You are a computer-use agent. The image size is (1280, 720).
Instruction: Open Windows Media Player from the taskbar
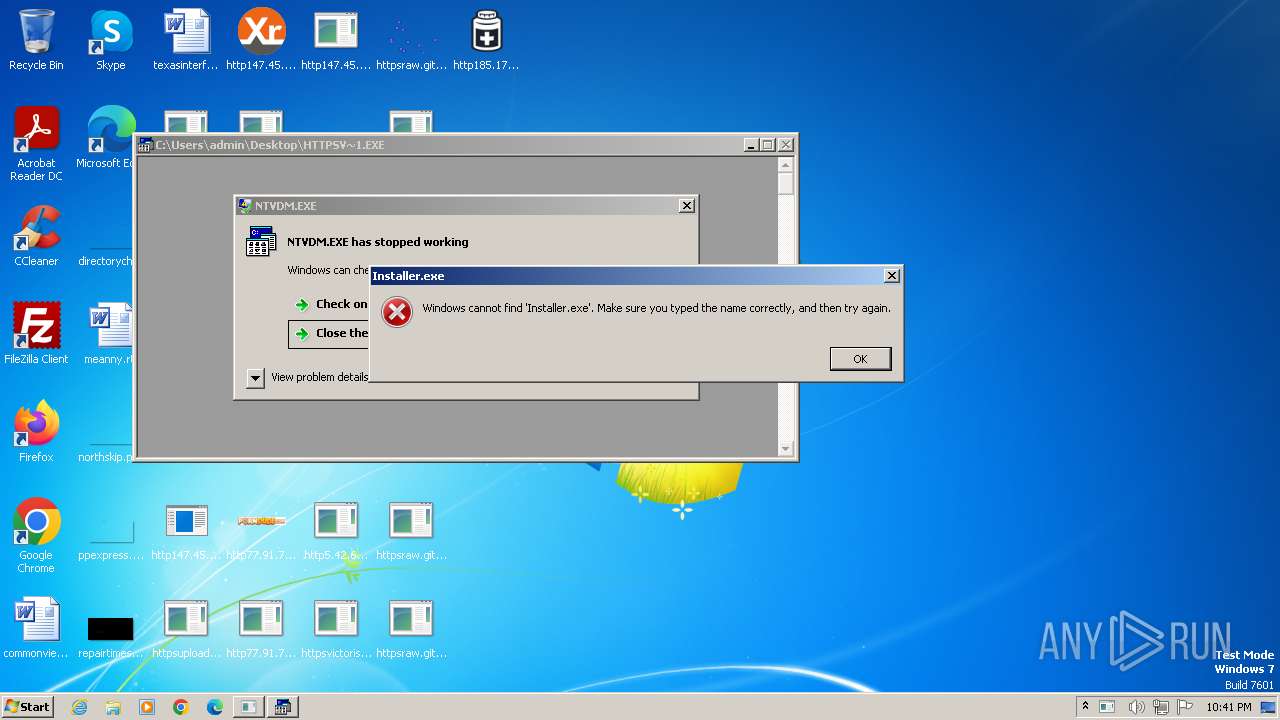(147, 707)
